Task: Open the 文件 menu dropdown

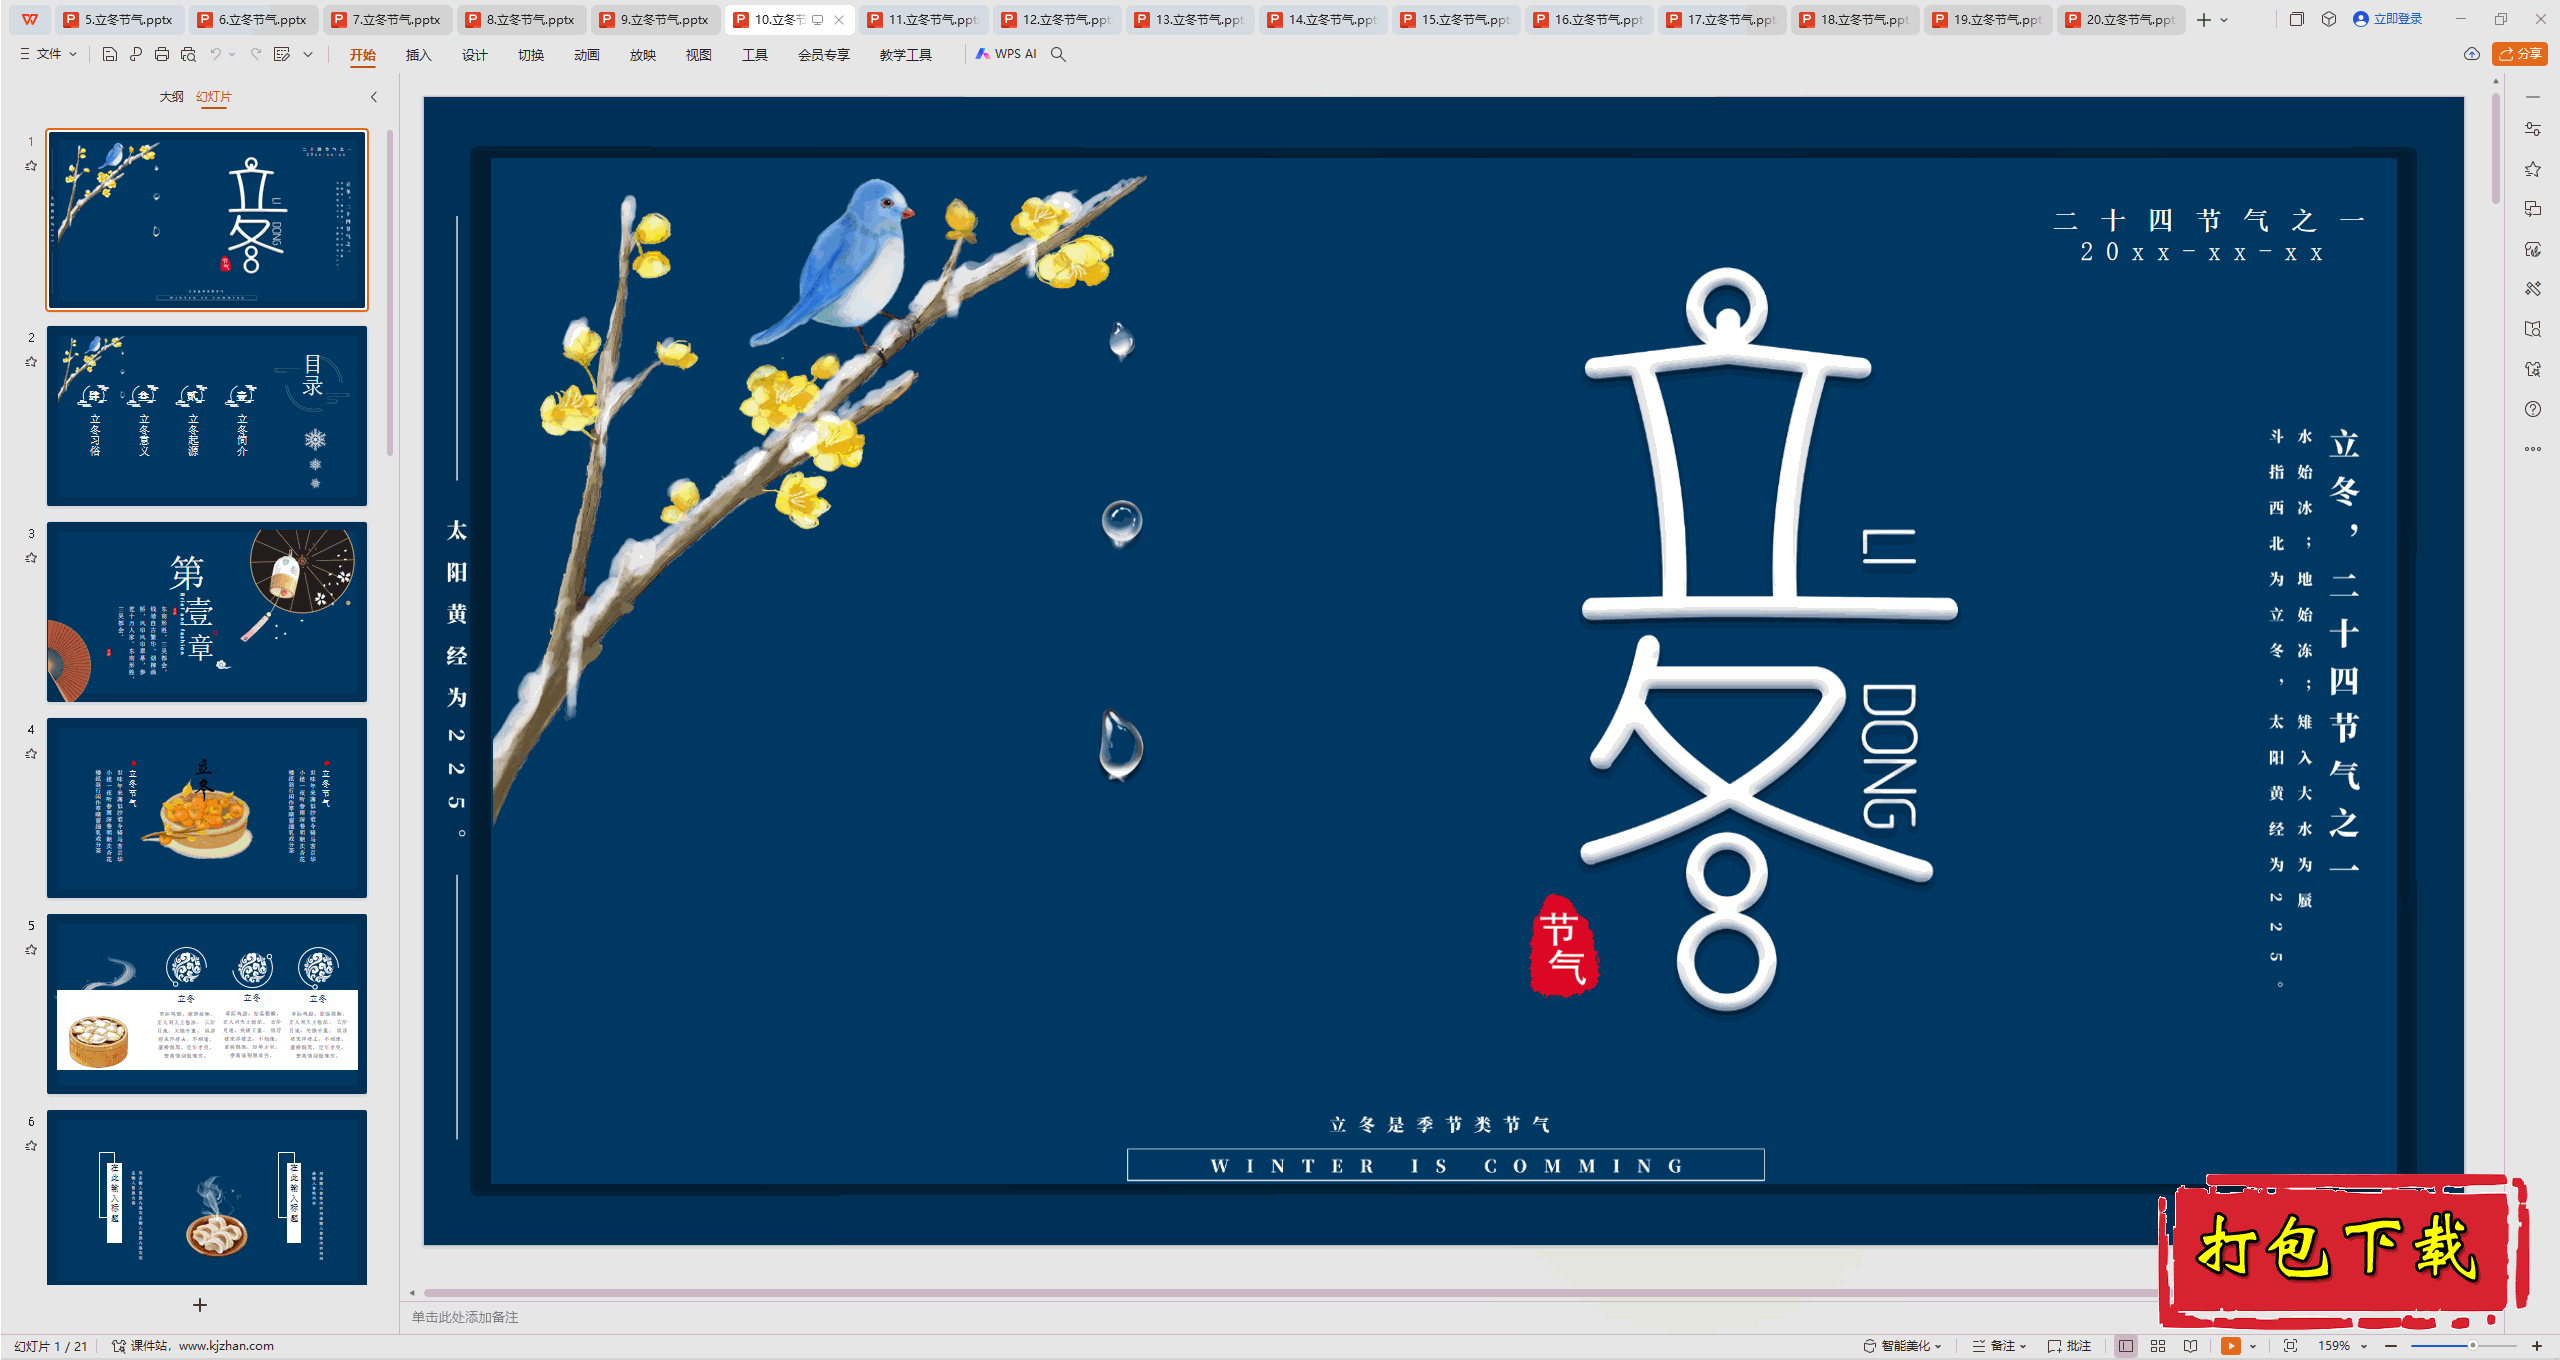Action: click(48, 54)
